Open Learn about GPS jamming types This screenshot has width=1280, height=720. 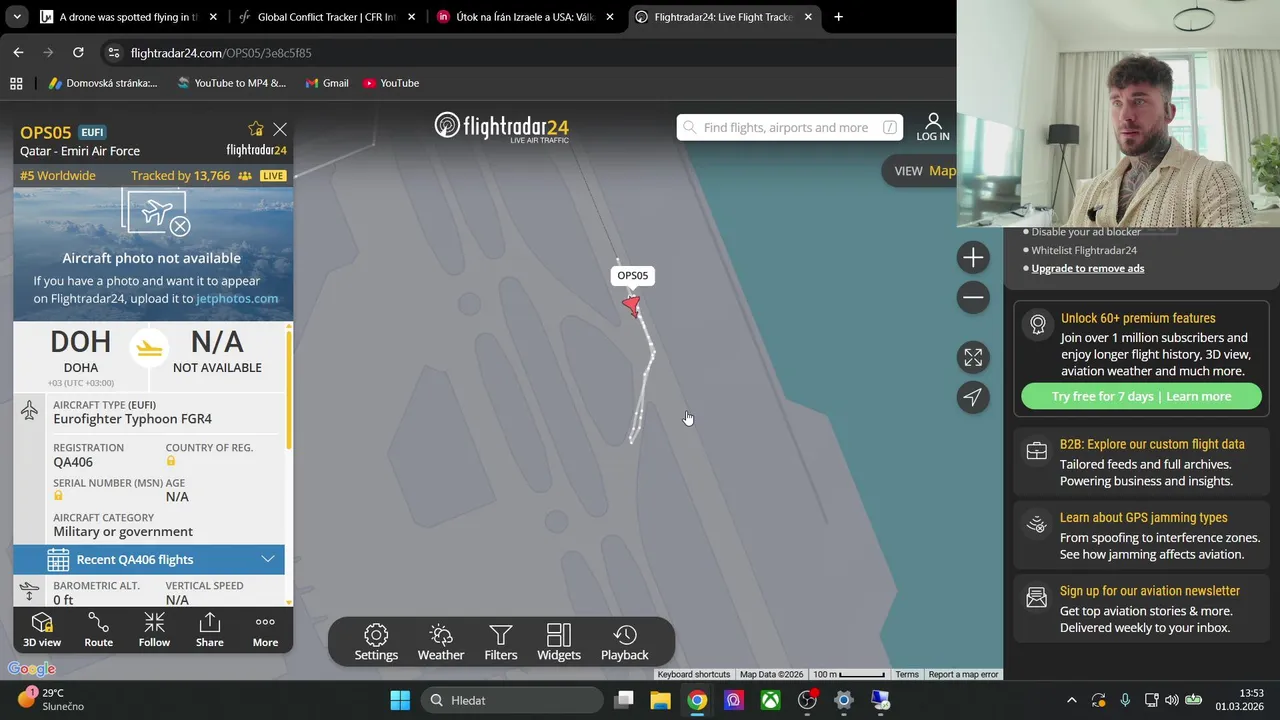pos(1141,535)
